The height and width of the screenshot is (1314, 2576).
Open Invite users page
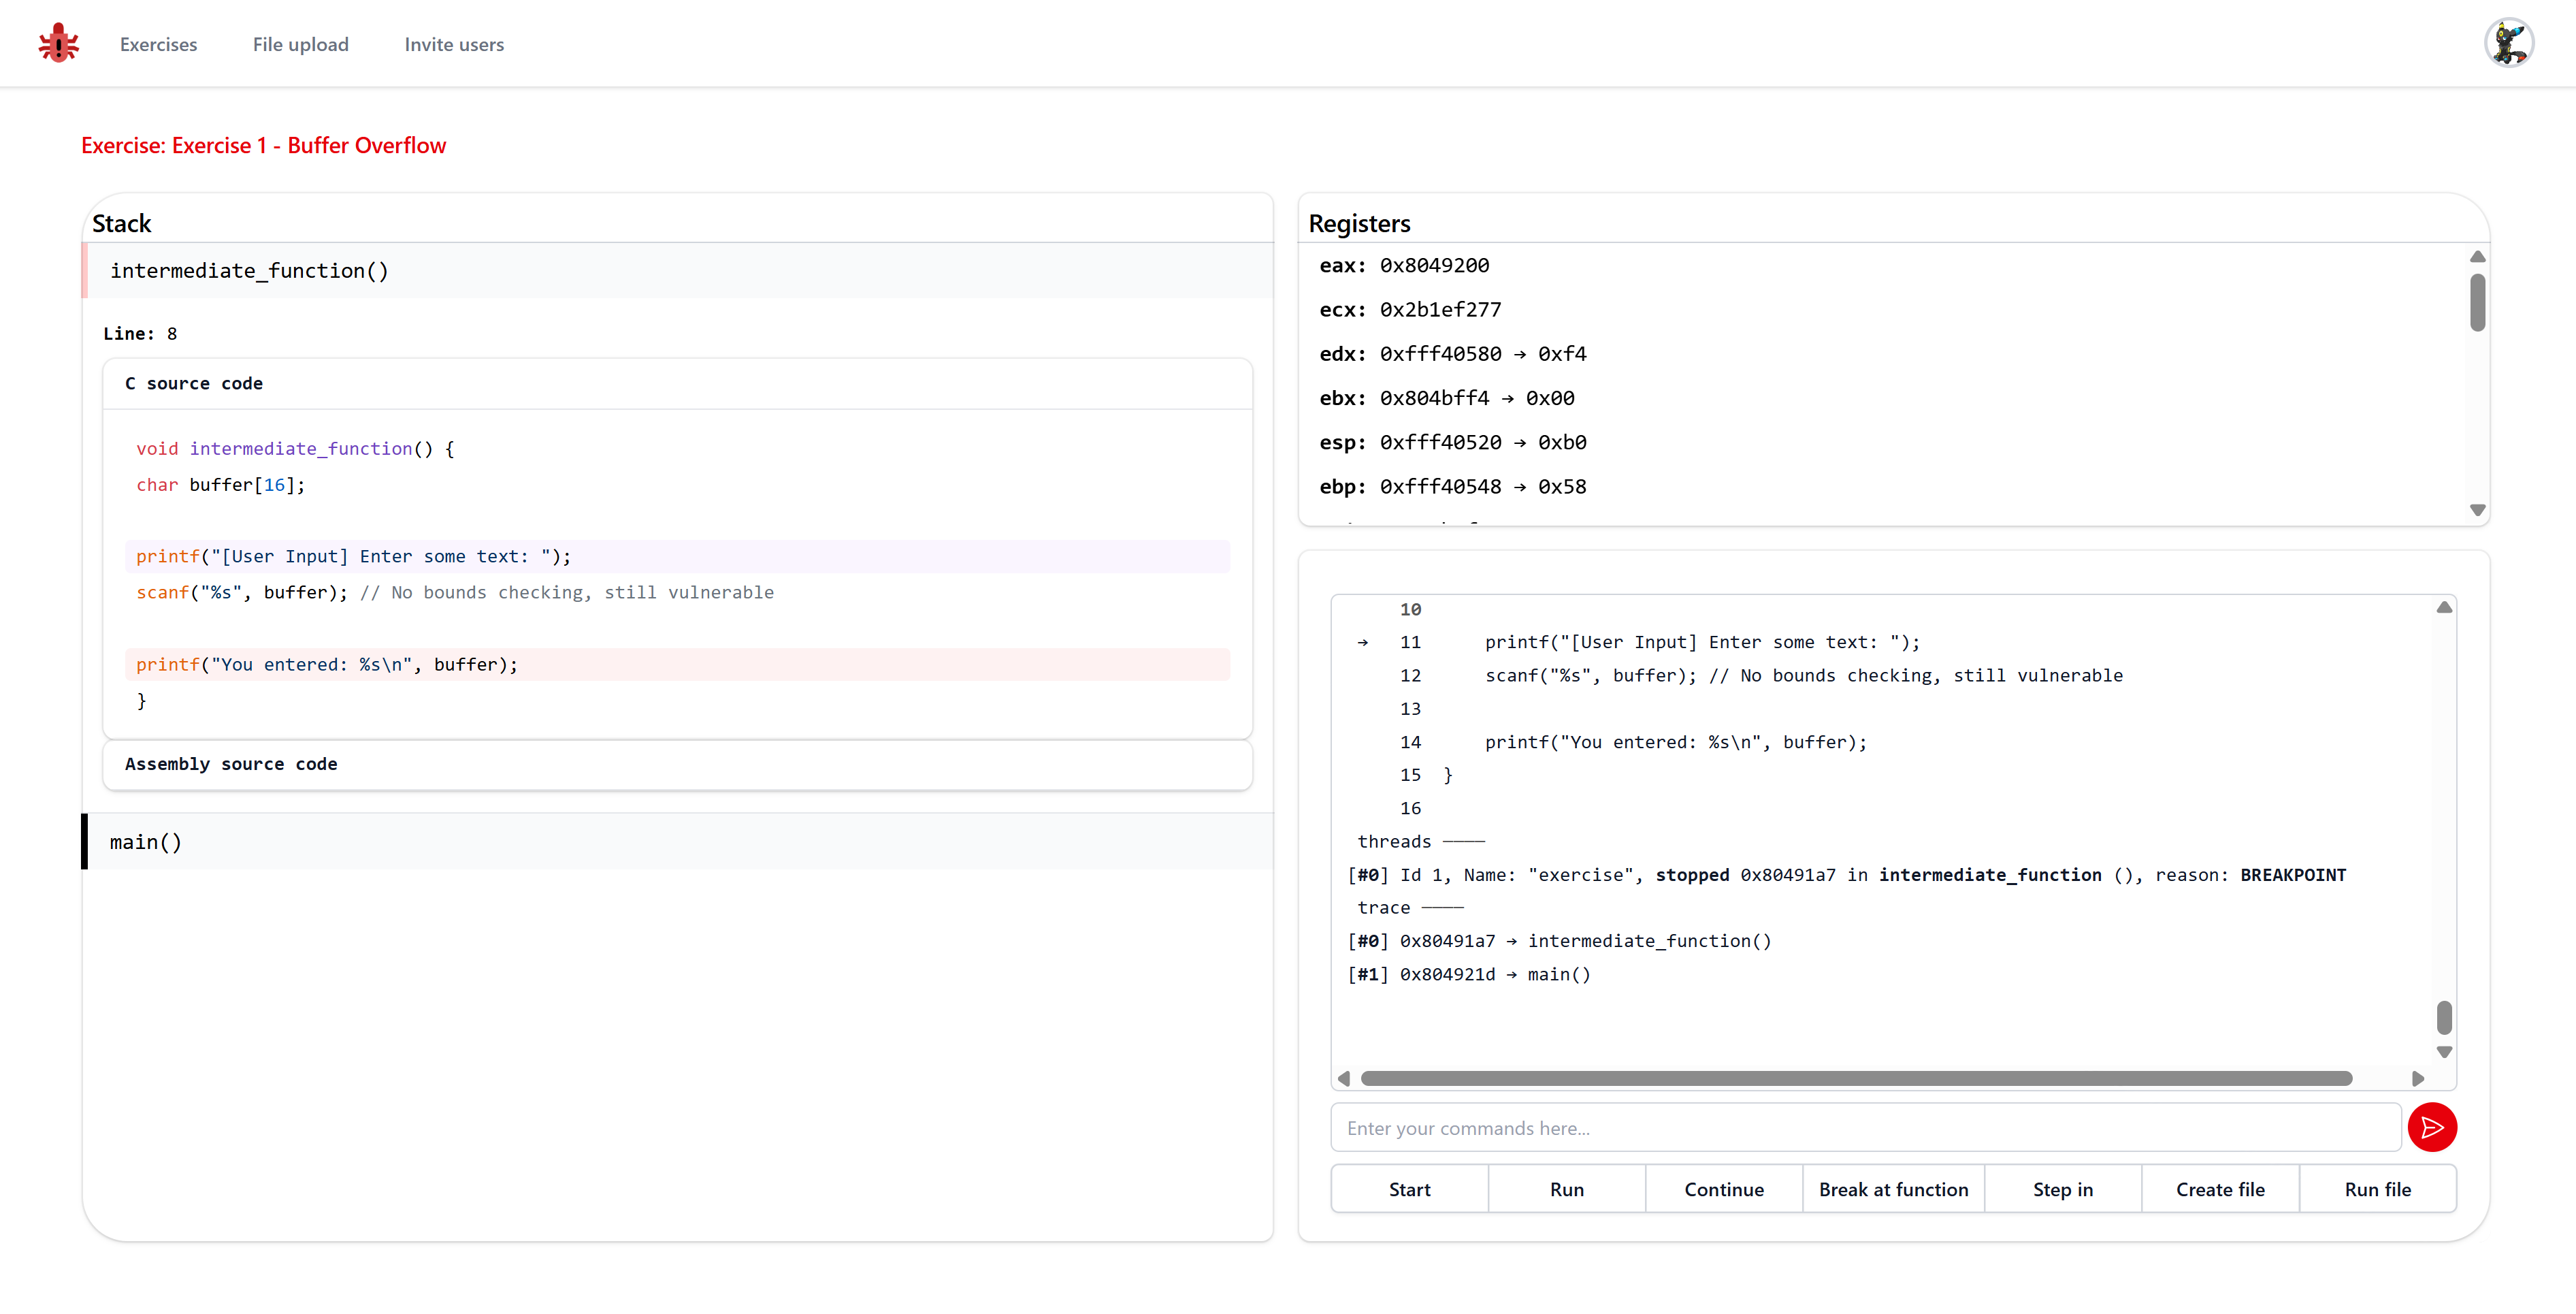pyautogui.click(x=454, y=44)
